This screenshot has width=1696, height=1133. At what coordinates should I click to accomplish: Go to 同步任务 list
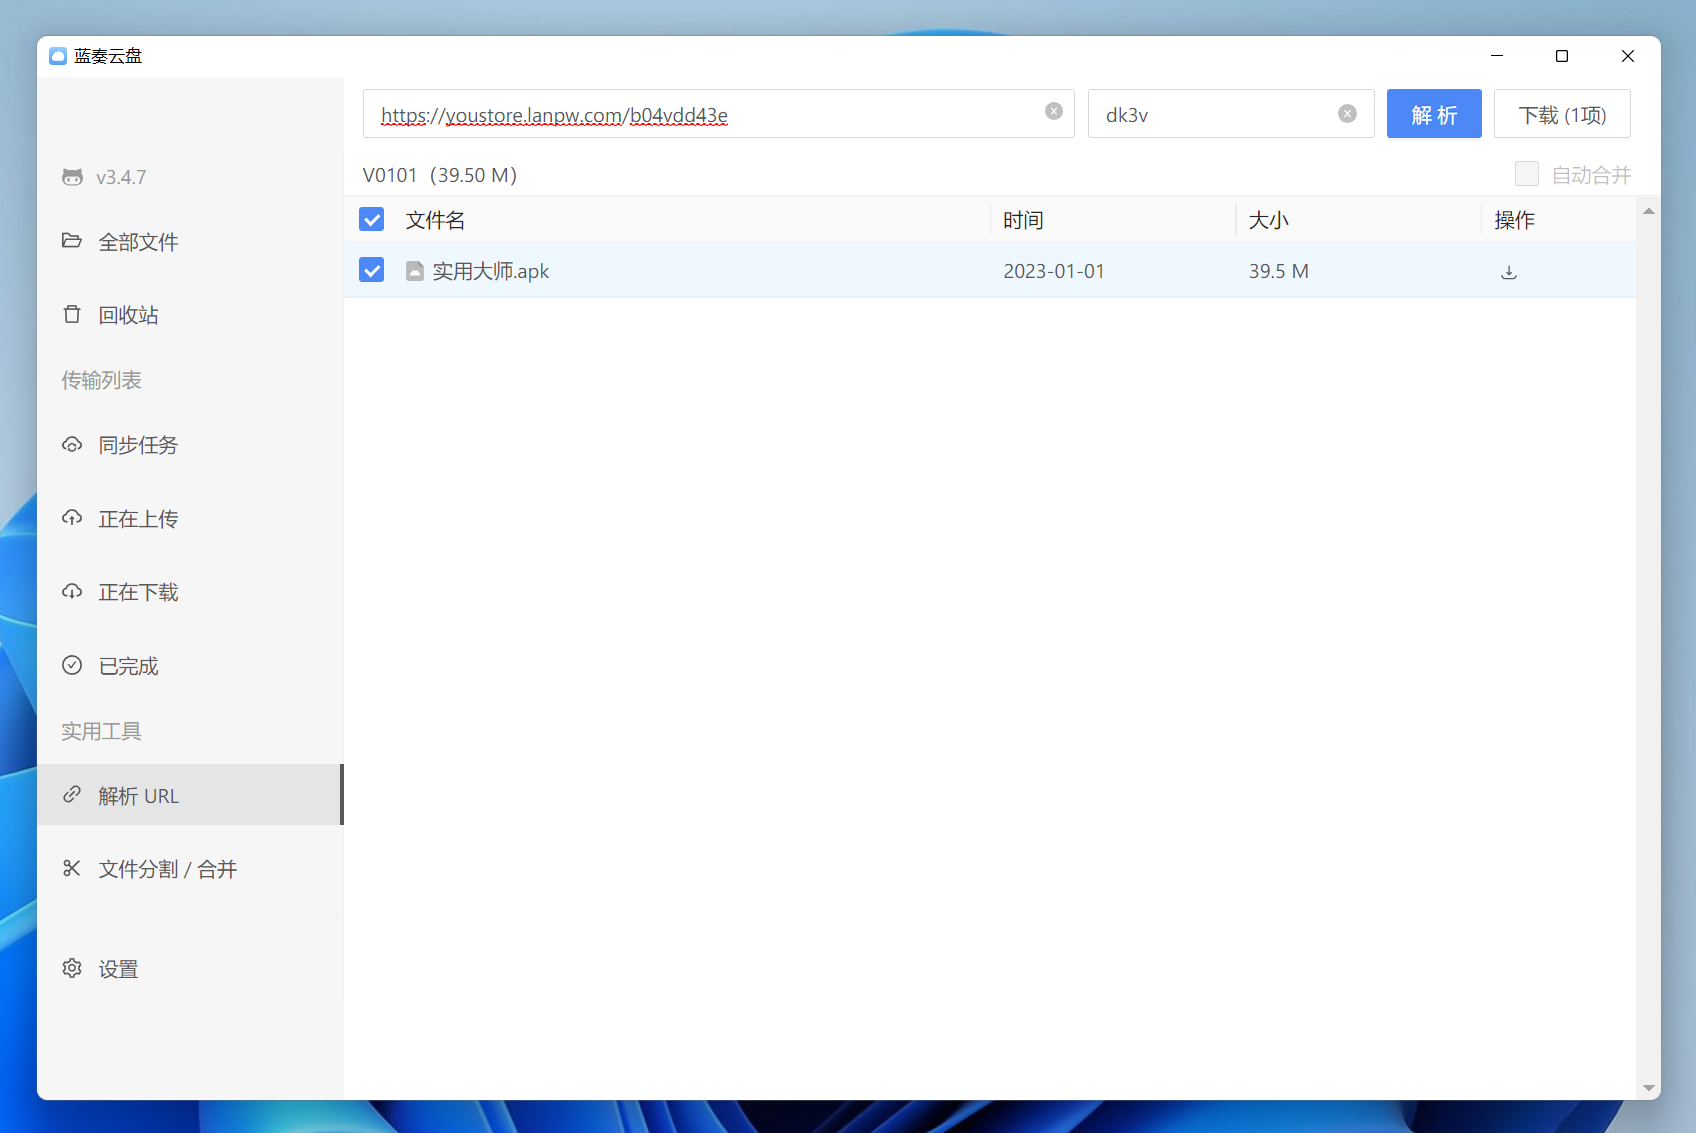coord(190,445)
